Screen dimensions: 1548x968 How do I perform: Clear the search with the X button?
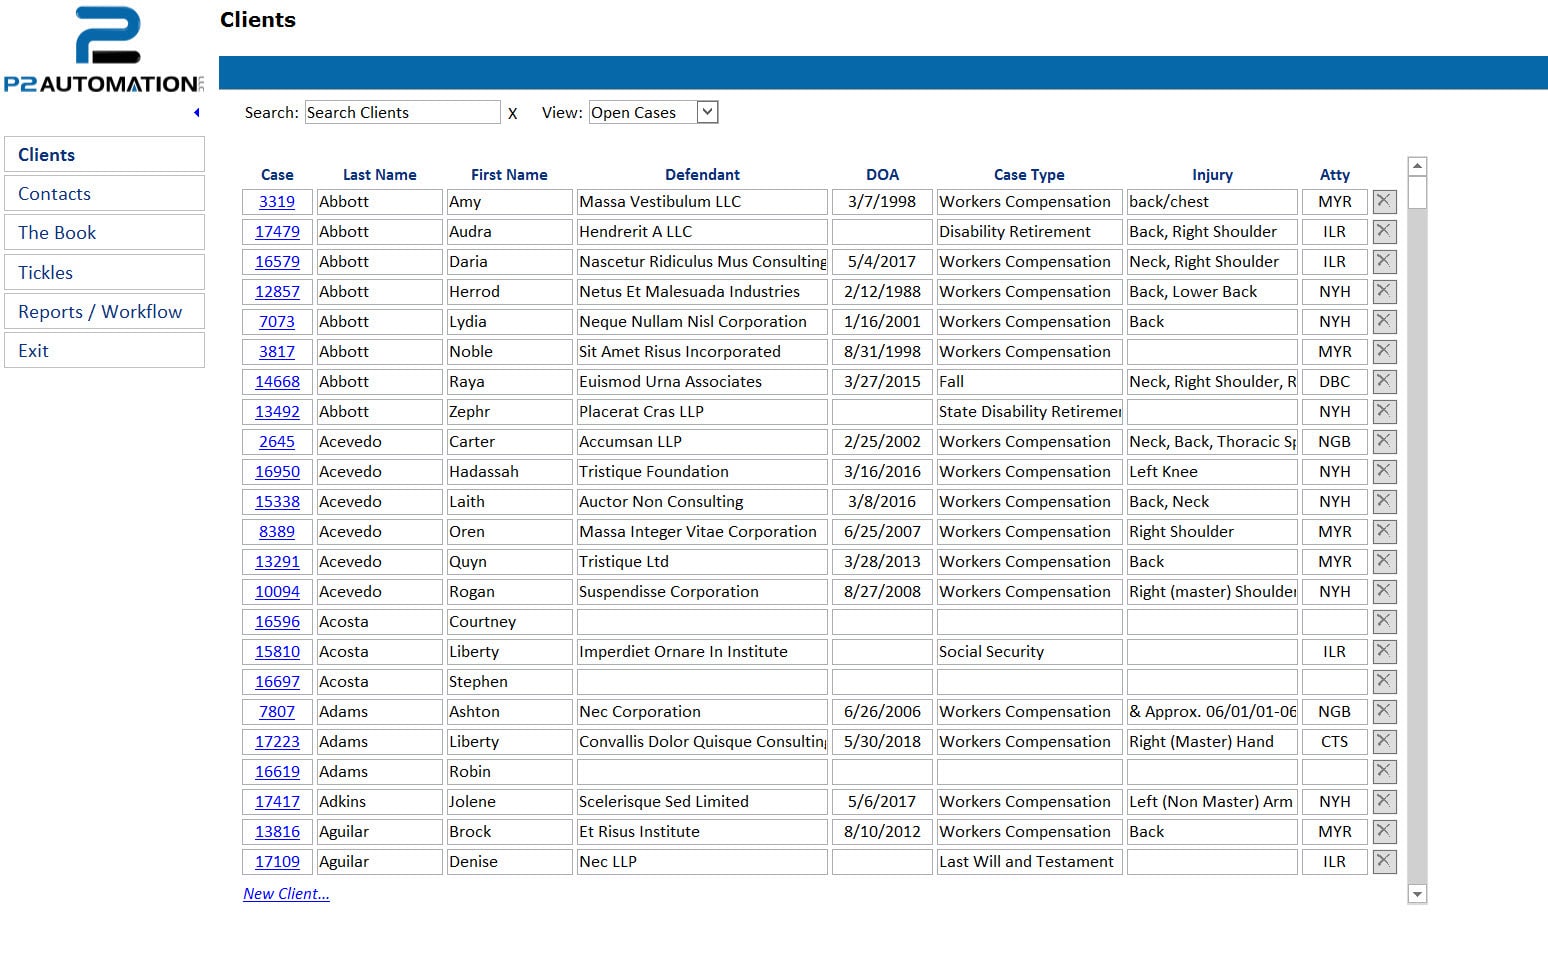(x=512, y=113)
